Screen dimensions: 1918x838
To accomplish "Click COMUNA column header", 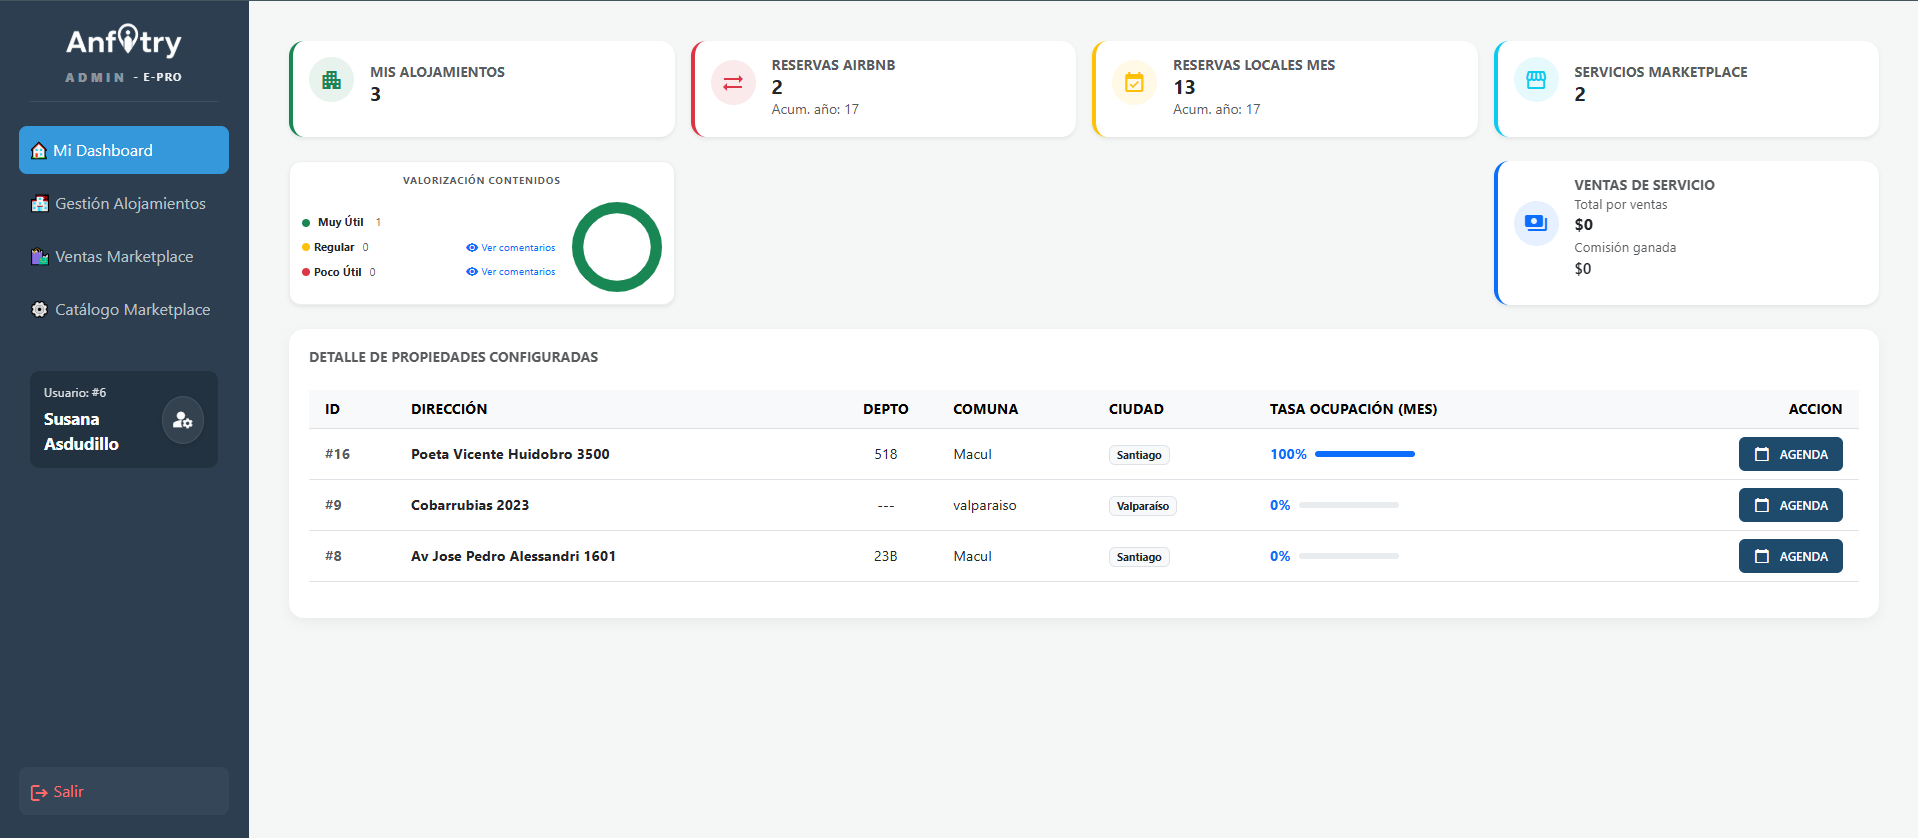I will pos(985,409).
